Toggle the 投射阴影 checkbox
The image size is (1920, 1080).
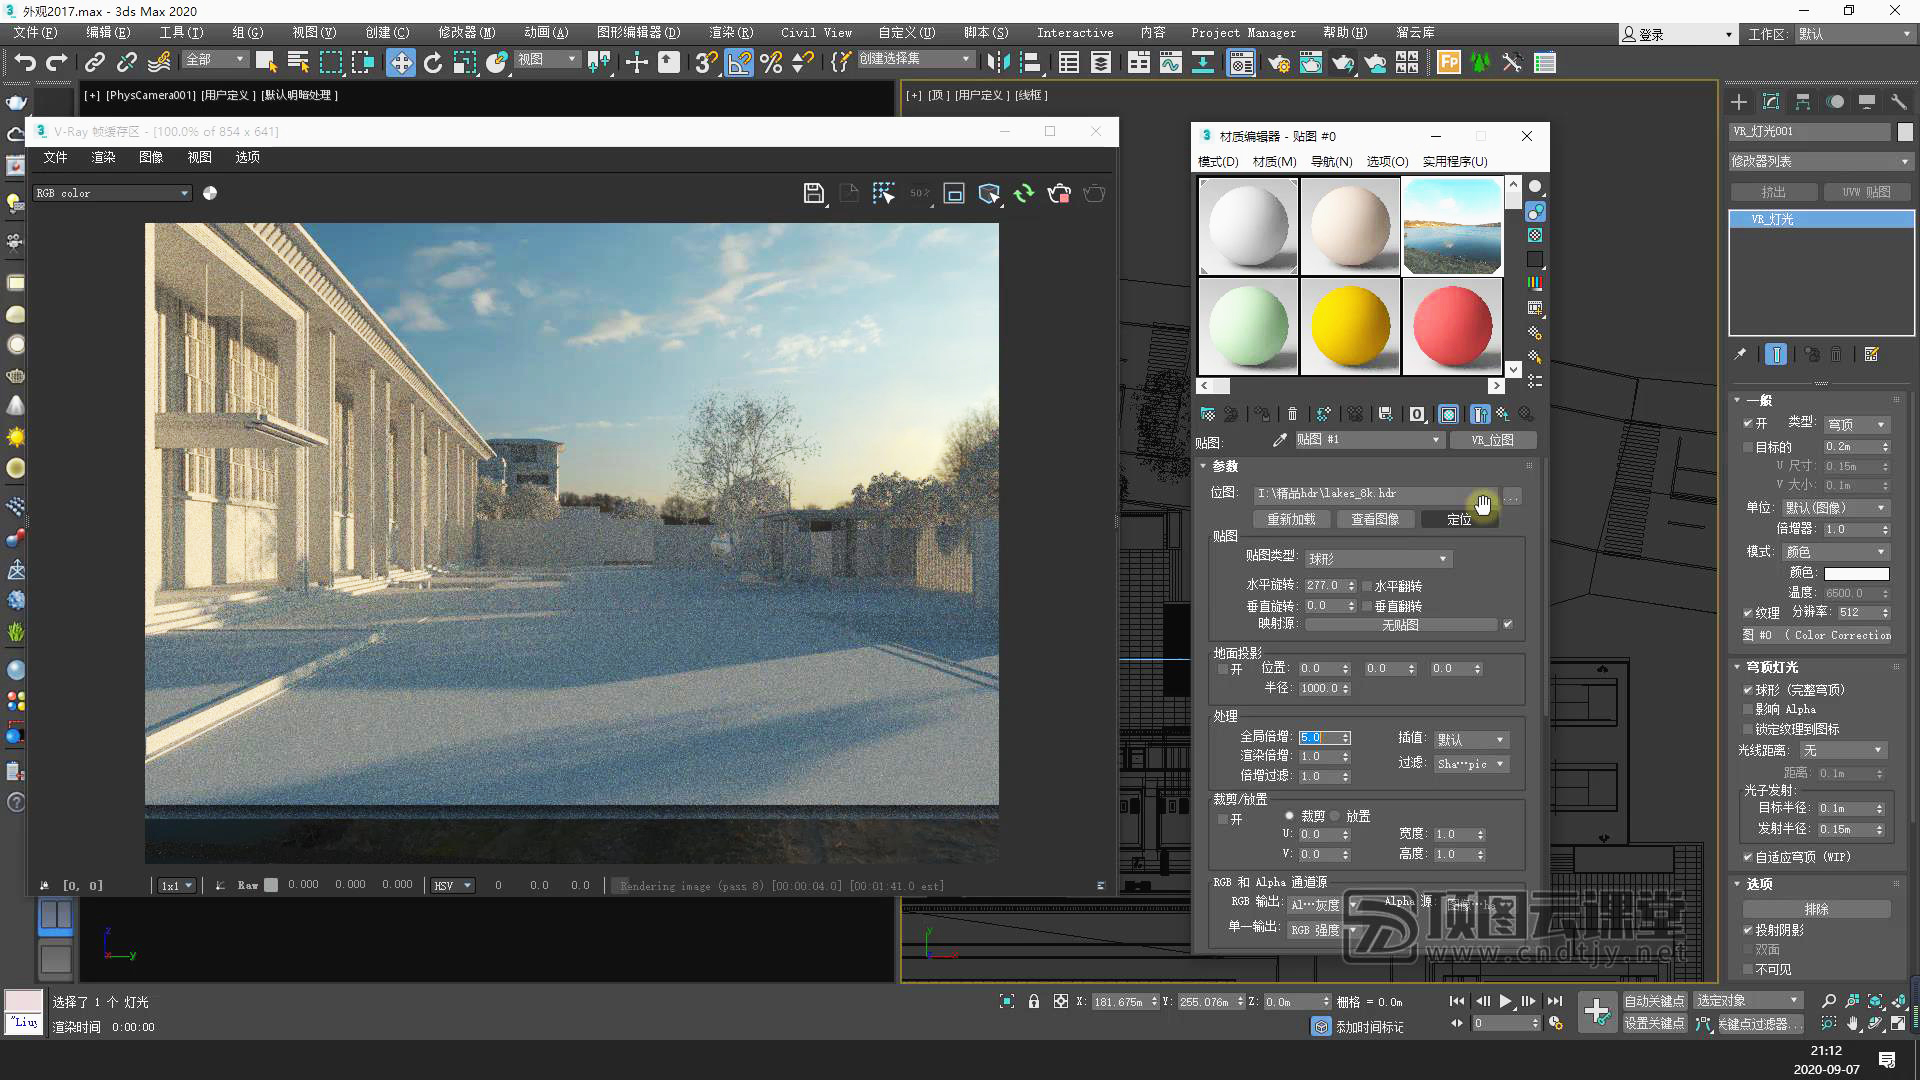pos(1748,930)
